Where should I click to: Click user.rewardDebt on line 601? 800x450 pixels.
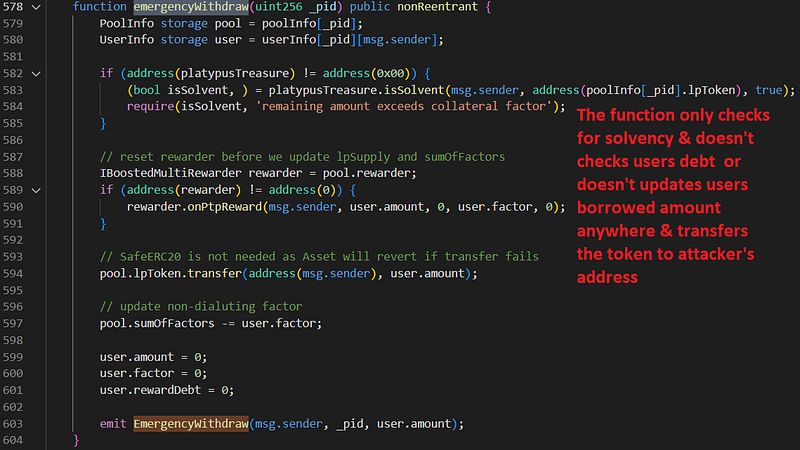[151, 390]
